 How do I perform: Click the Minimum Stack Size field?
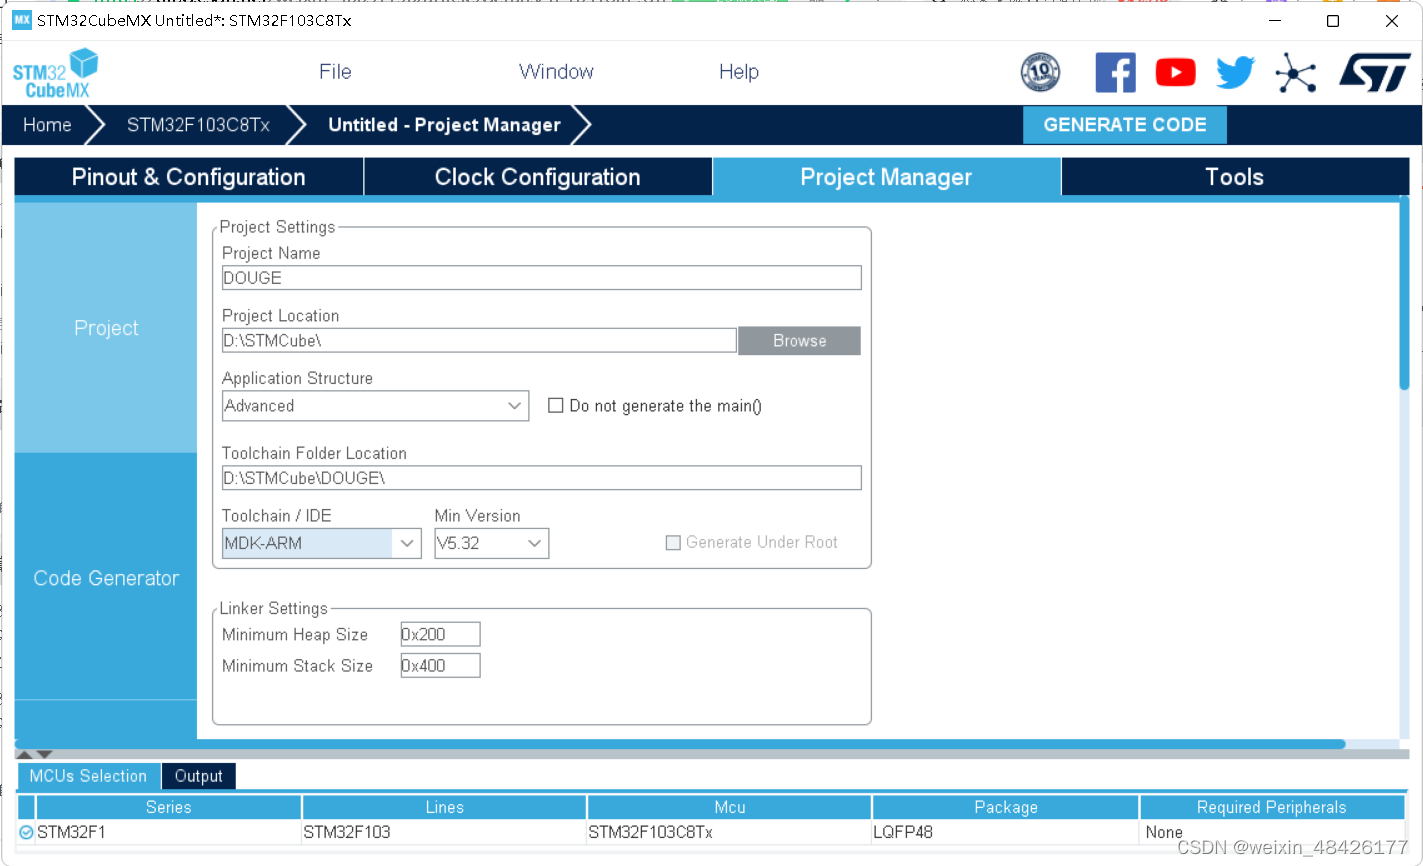tap(440, 665)
